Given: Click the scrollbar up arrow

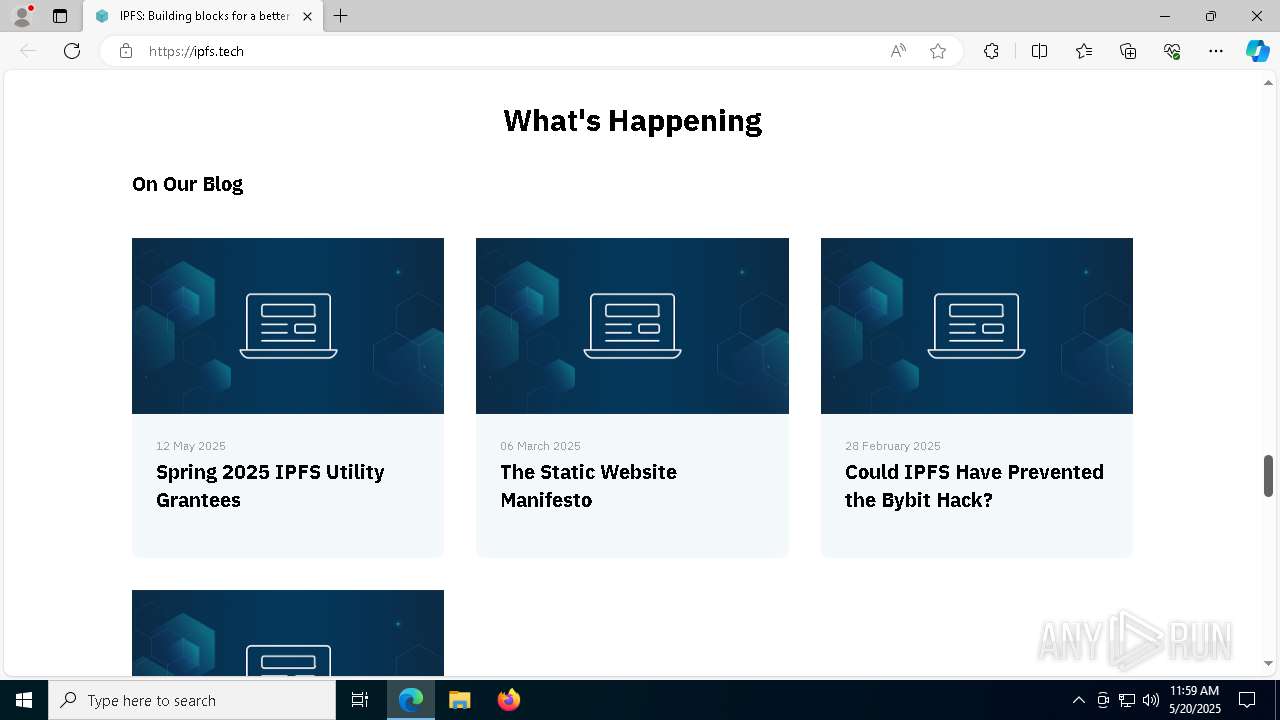Looking at the screenshot, I should tap(1268, 83).
